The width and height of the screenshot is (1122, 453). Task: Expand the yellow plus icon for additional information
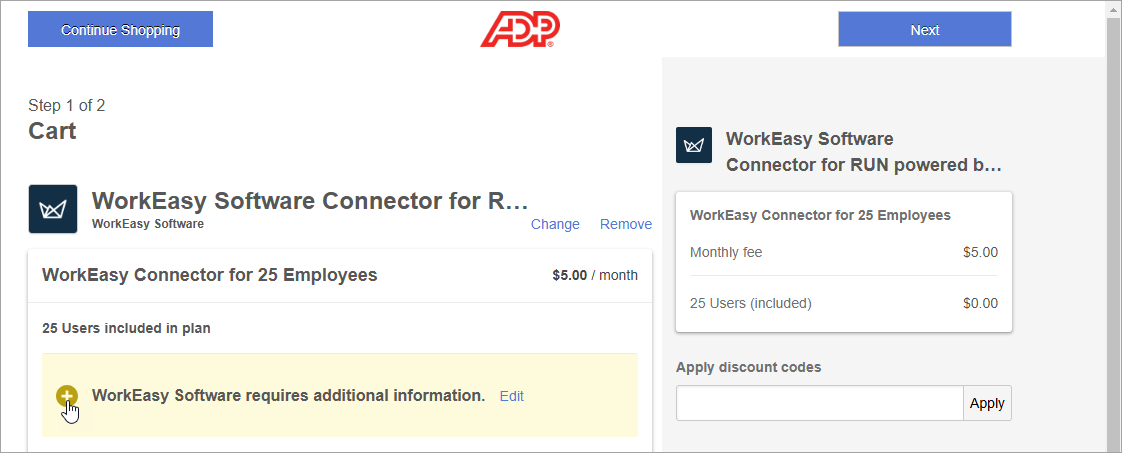point(67,395)
